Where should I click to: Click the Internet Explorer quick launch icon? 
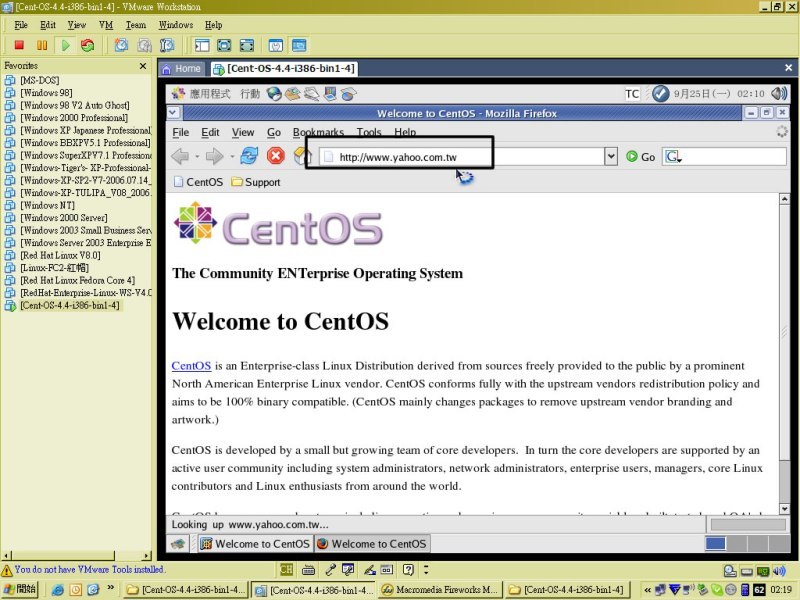58,590
